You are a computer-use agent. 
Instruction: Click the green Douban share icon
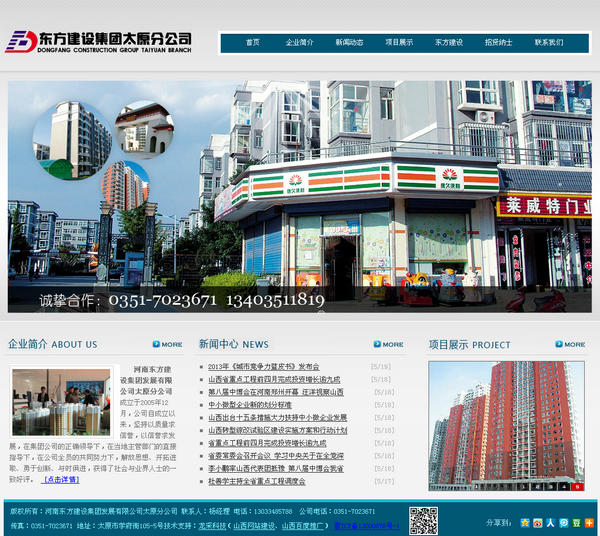click(577, 522)
